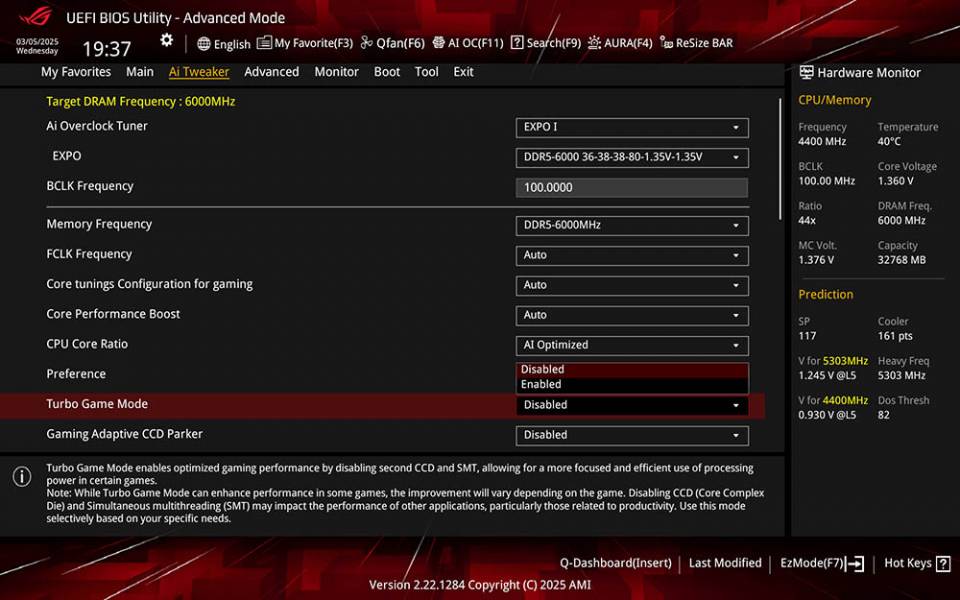Click the settings list vertical scrollbar

coord(780,159)
